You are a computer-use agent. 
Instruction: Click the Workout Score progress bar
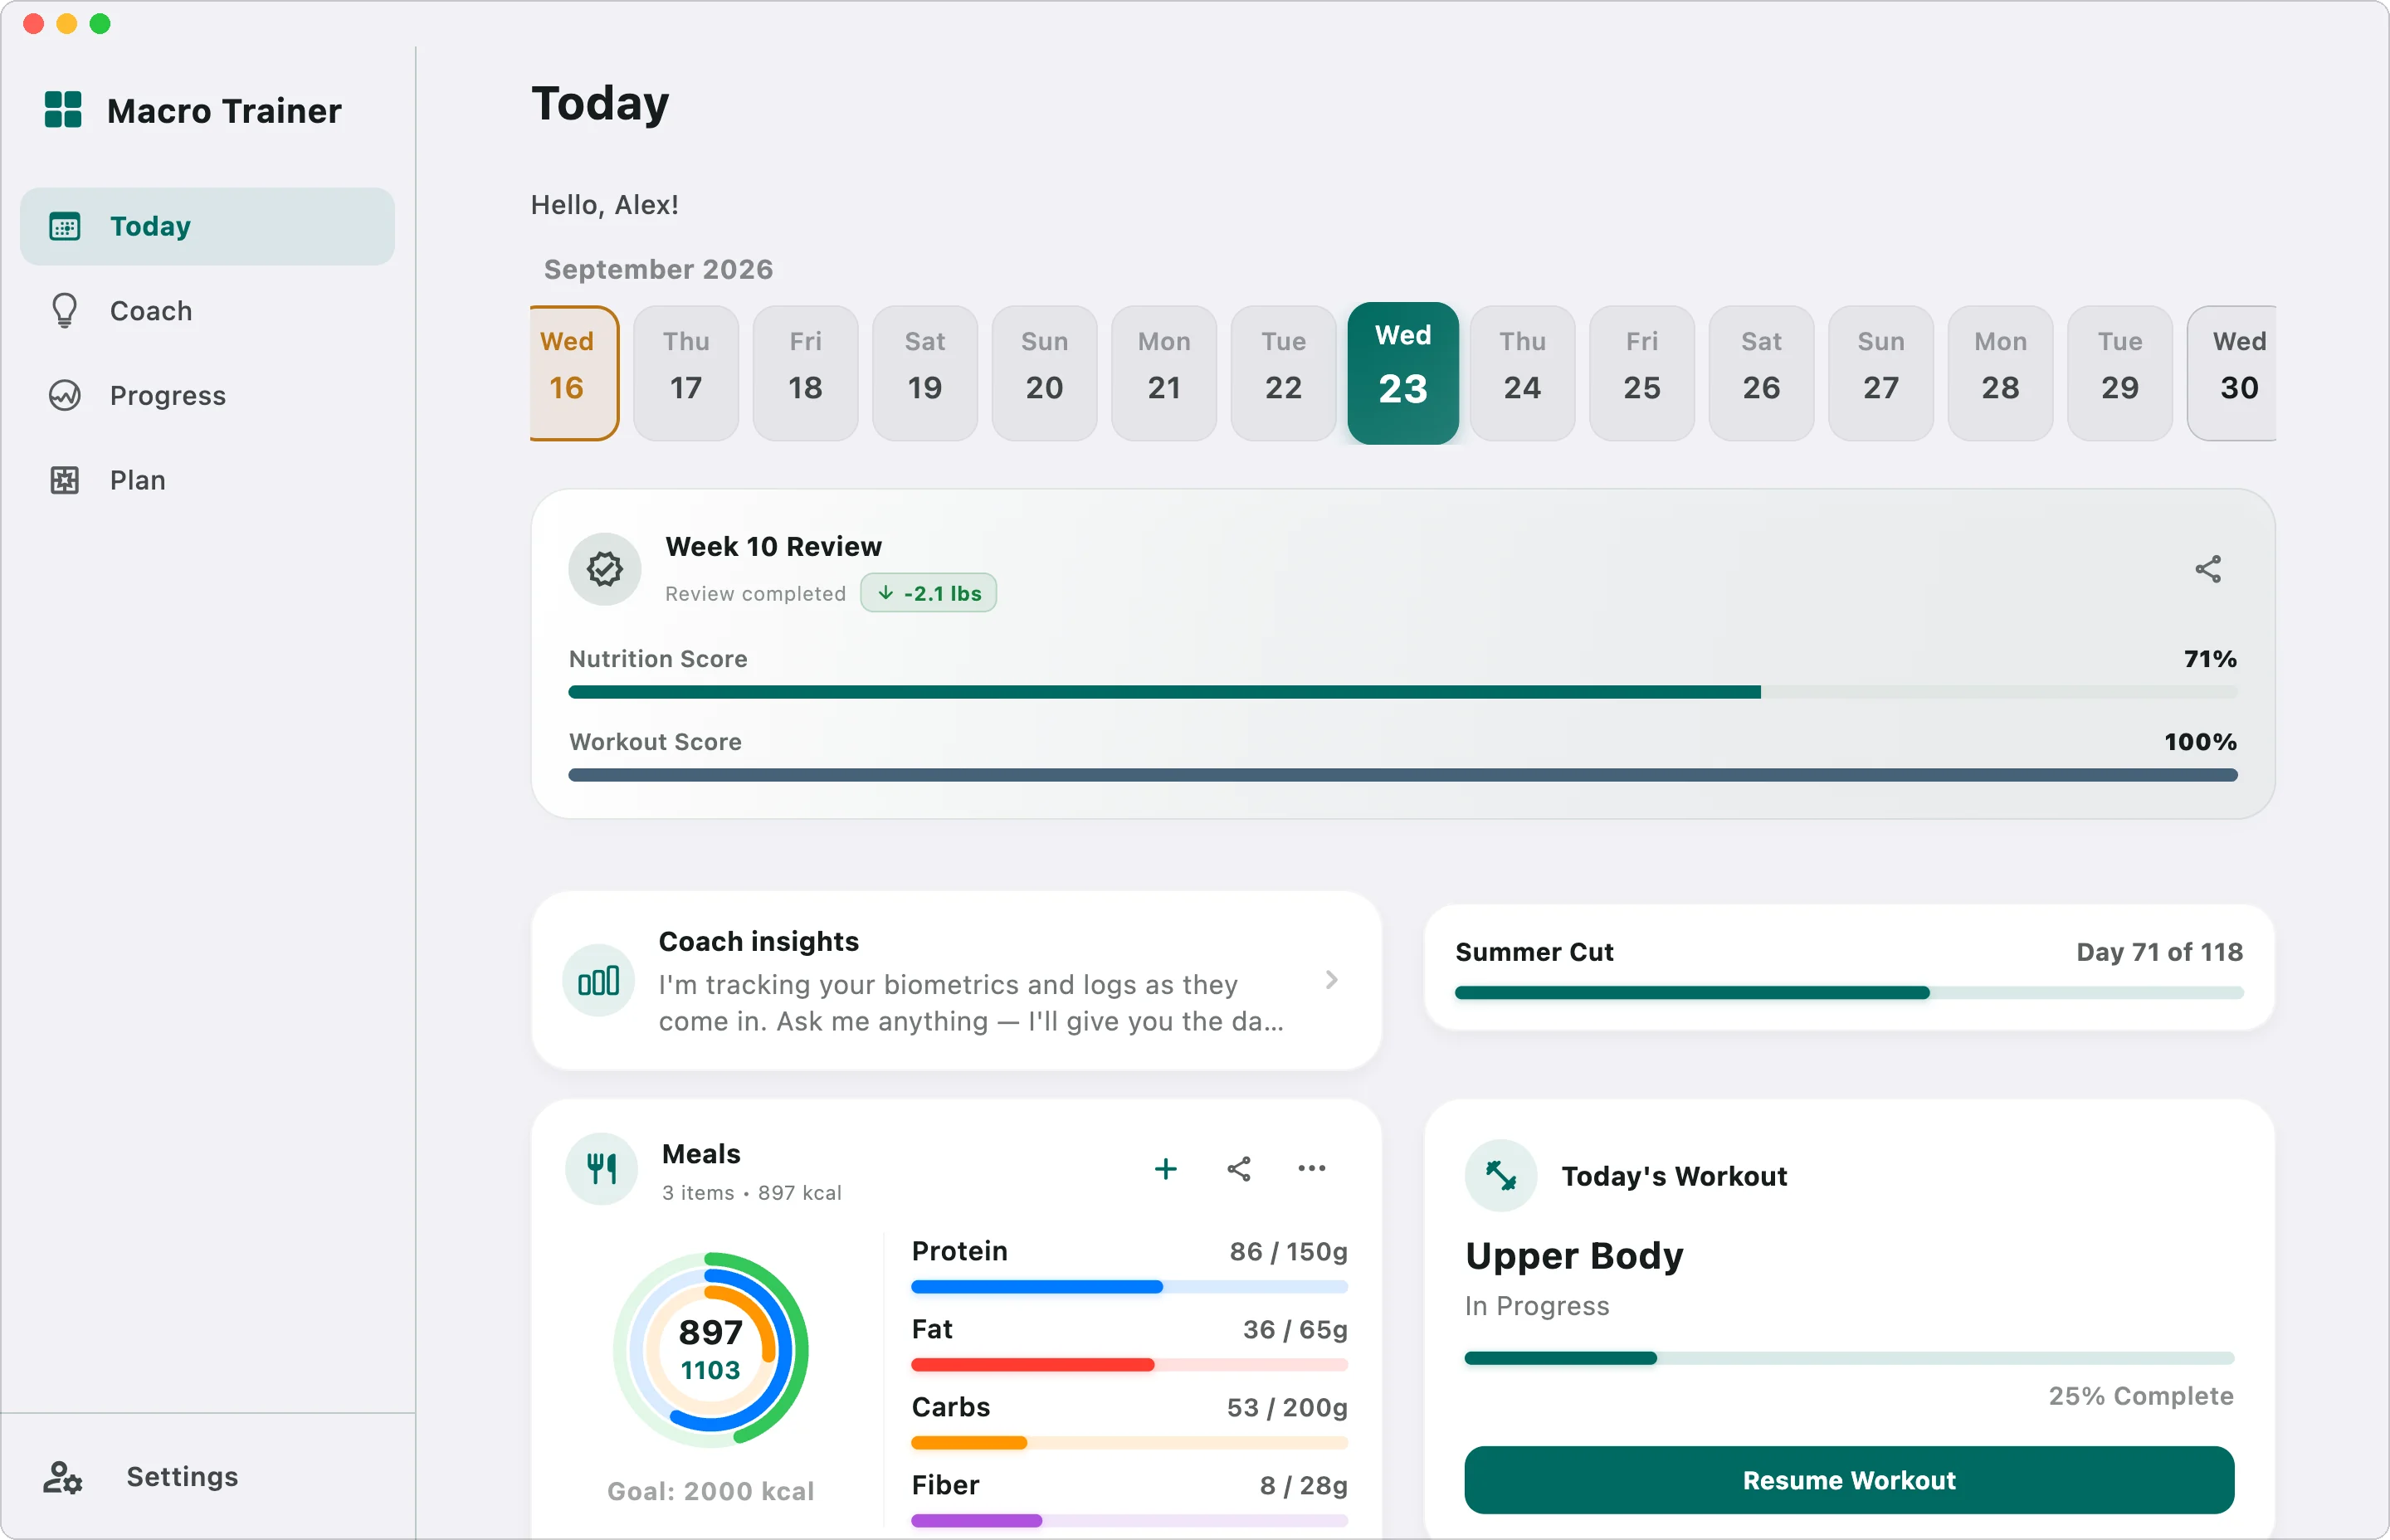click(1403, 775)
